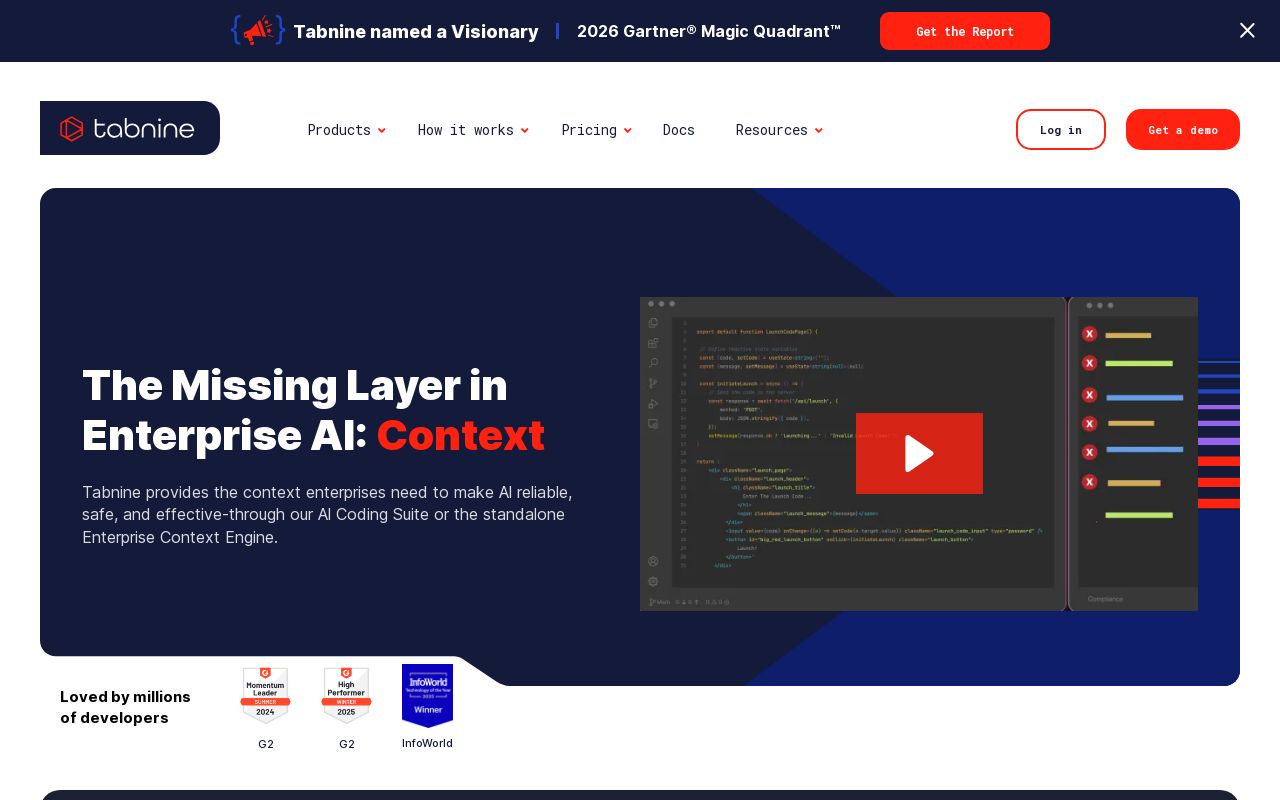Click the Tabnine logo
This screenshot has height=800, width=1280.
click(130, 128)
